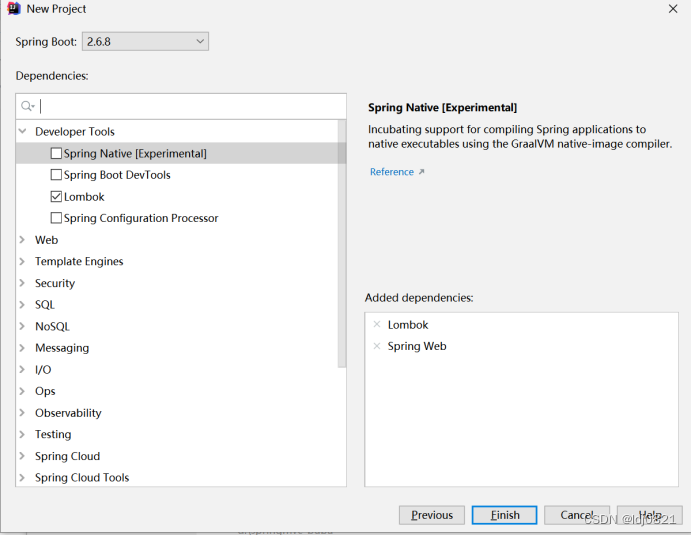692x536 pixels.
Task: Click the Finish button
Action: [x=504, y=515]
